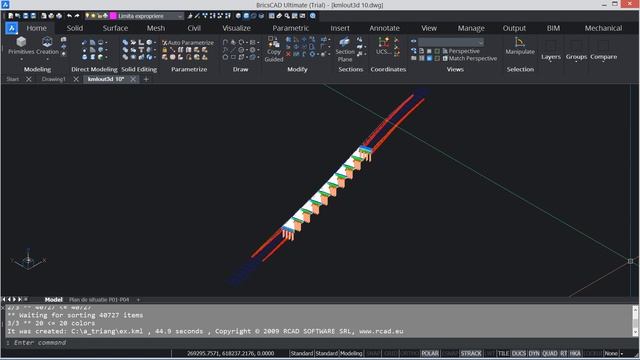Toggle TILE in status bar
640x360 pixels.
point(503,353)
